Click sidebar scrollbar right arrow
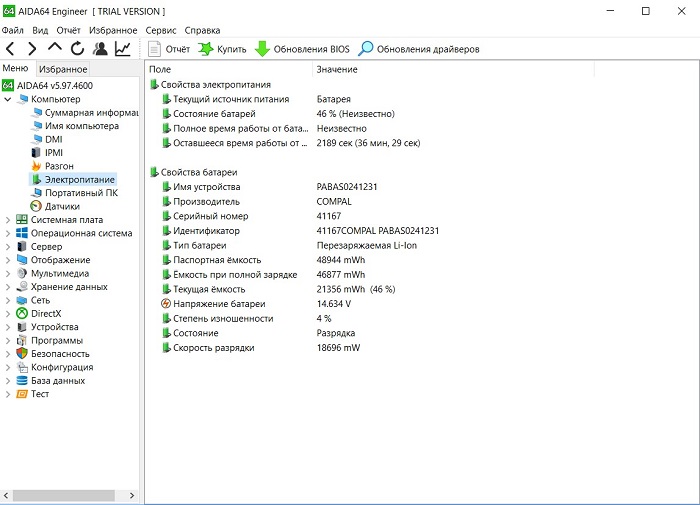 coord(132,495)
